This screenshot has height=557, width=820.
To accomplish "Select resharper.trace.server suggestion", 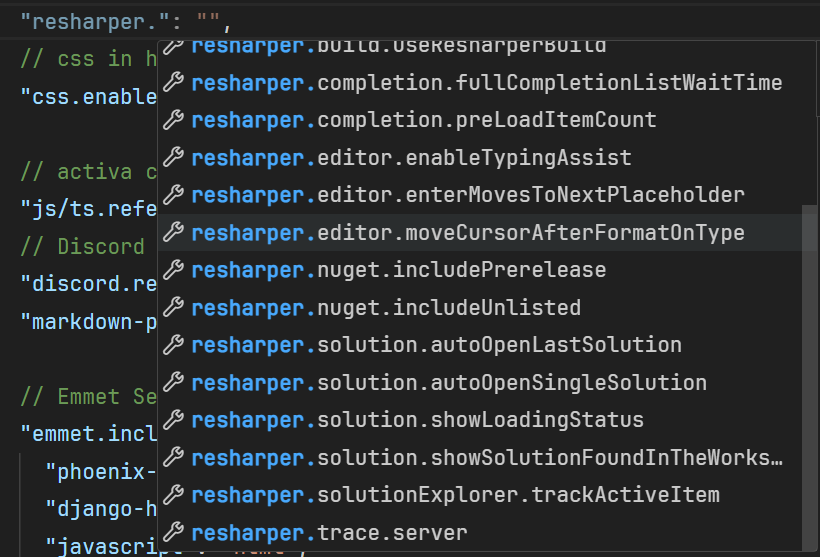I will point(480,532).
